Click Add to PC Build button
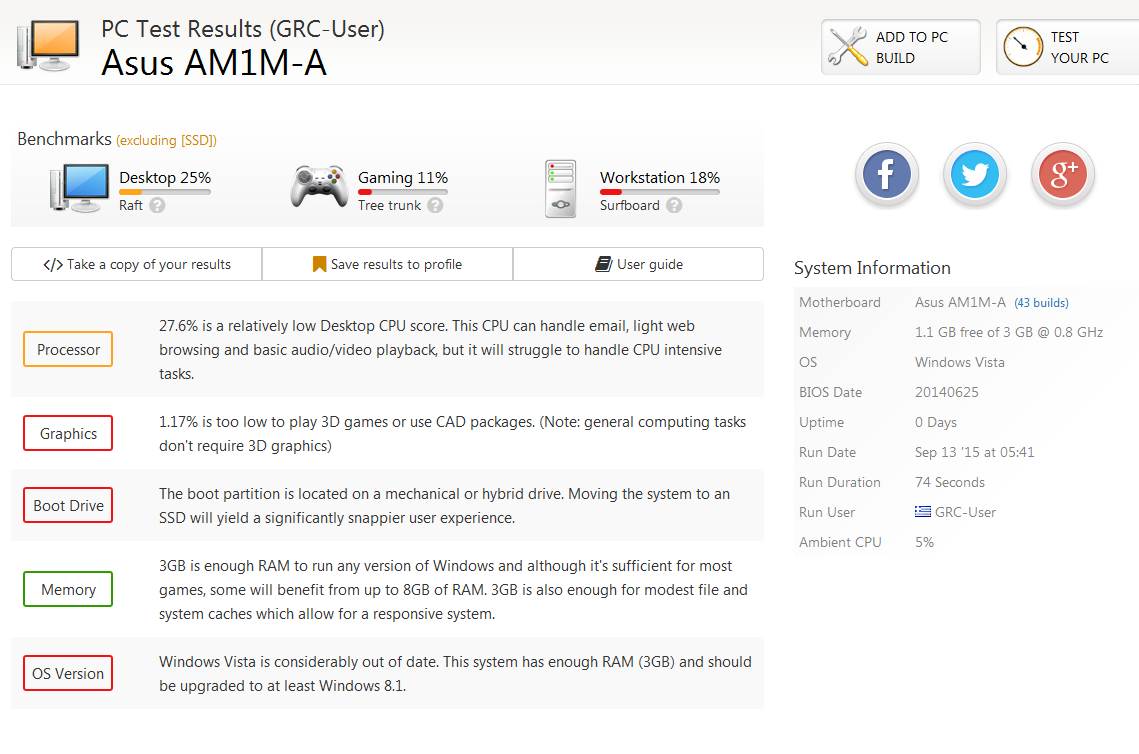The height and width of the screenshot is (754, 1139). click(901, 47)
